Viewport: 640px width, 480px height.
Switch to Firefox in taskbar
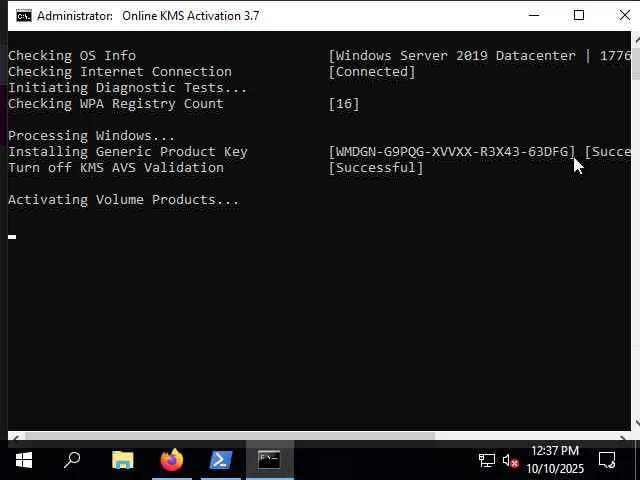[172, 460]
